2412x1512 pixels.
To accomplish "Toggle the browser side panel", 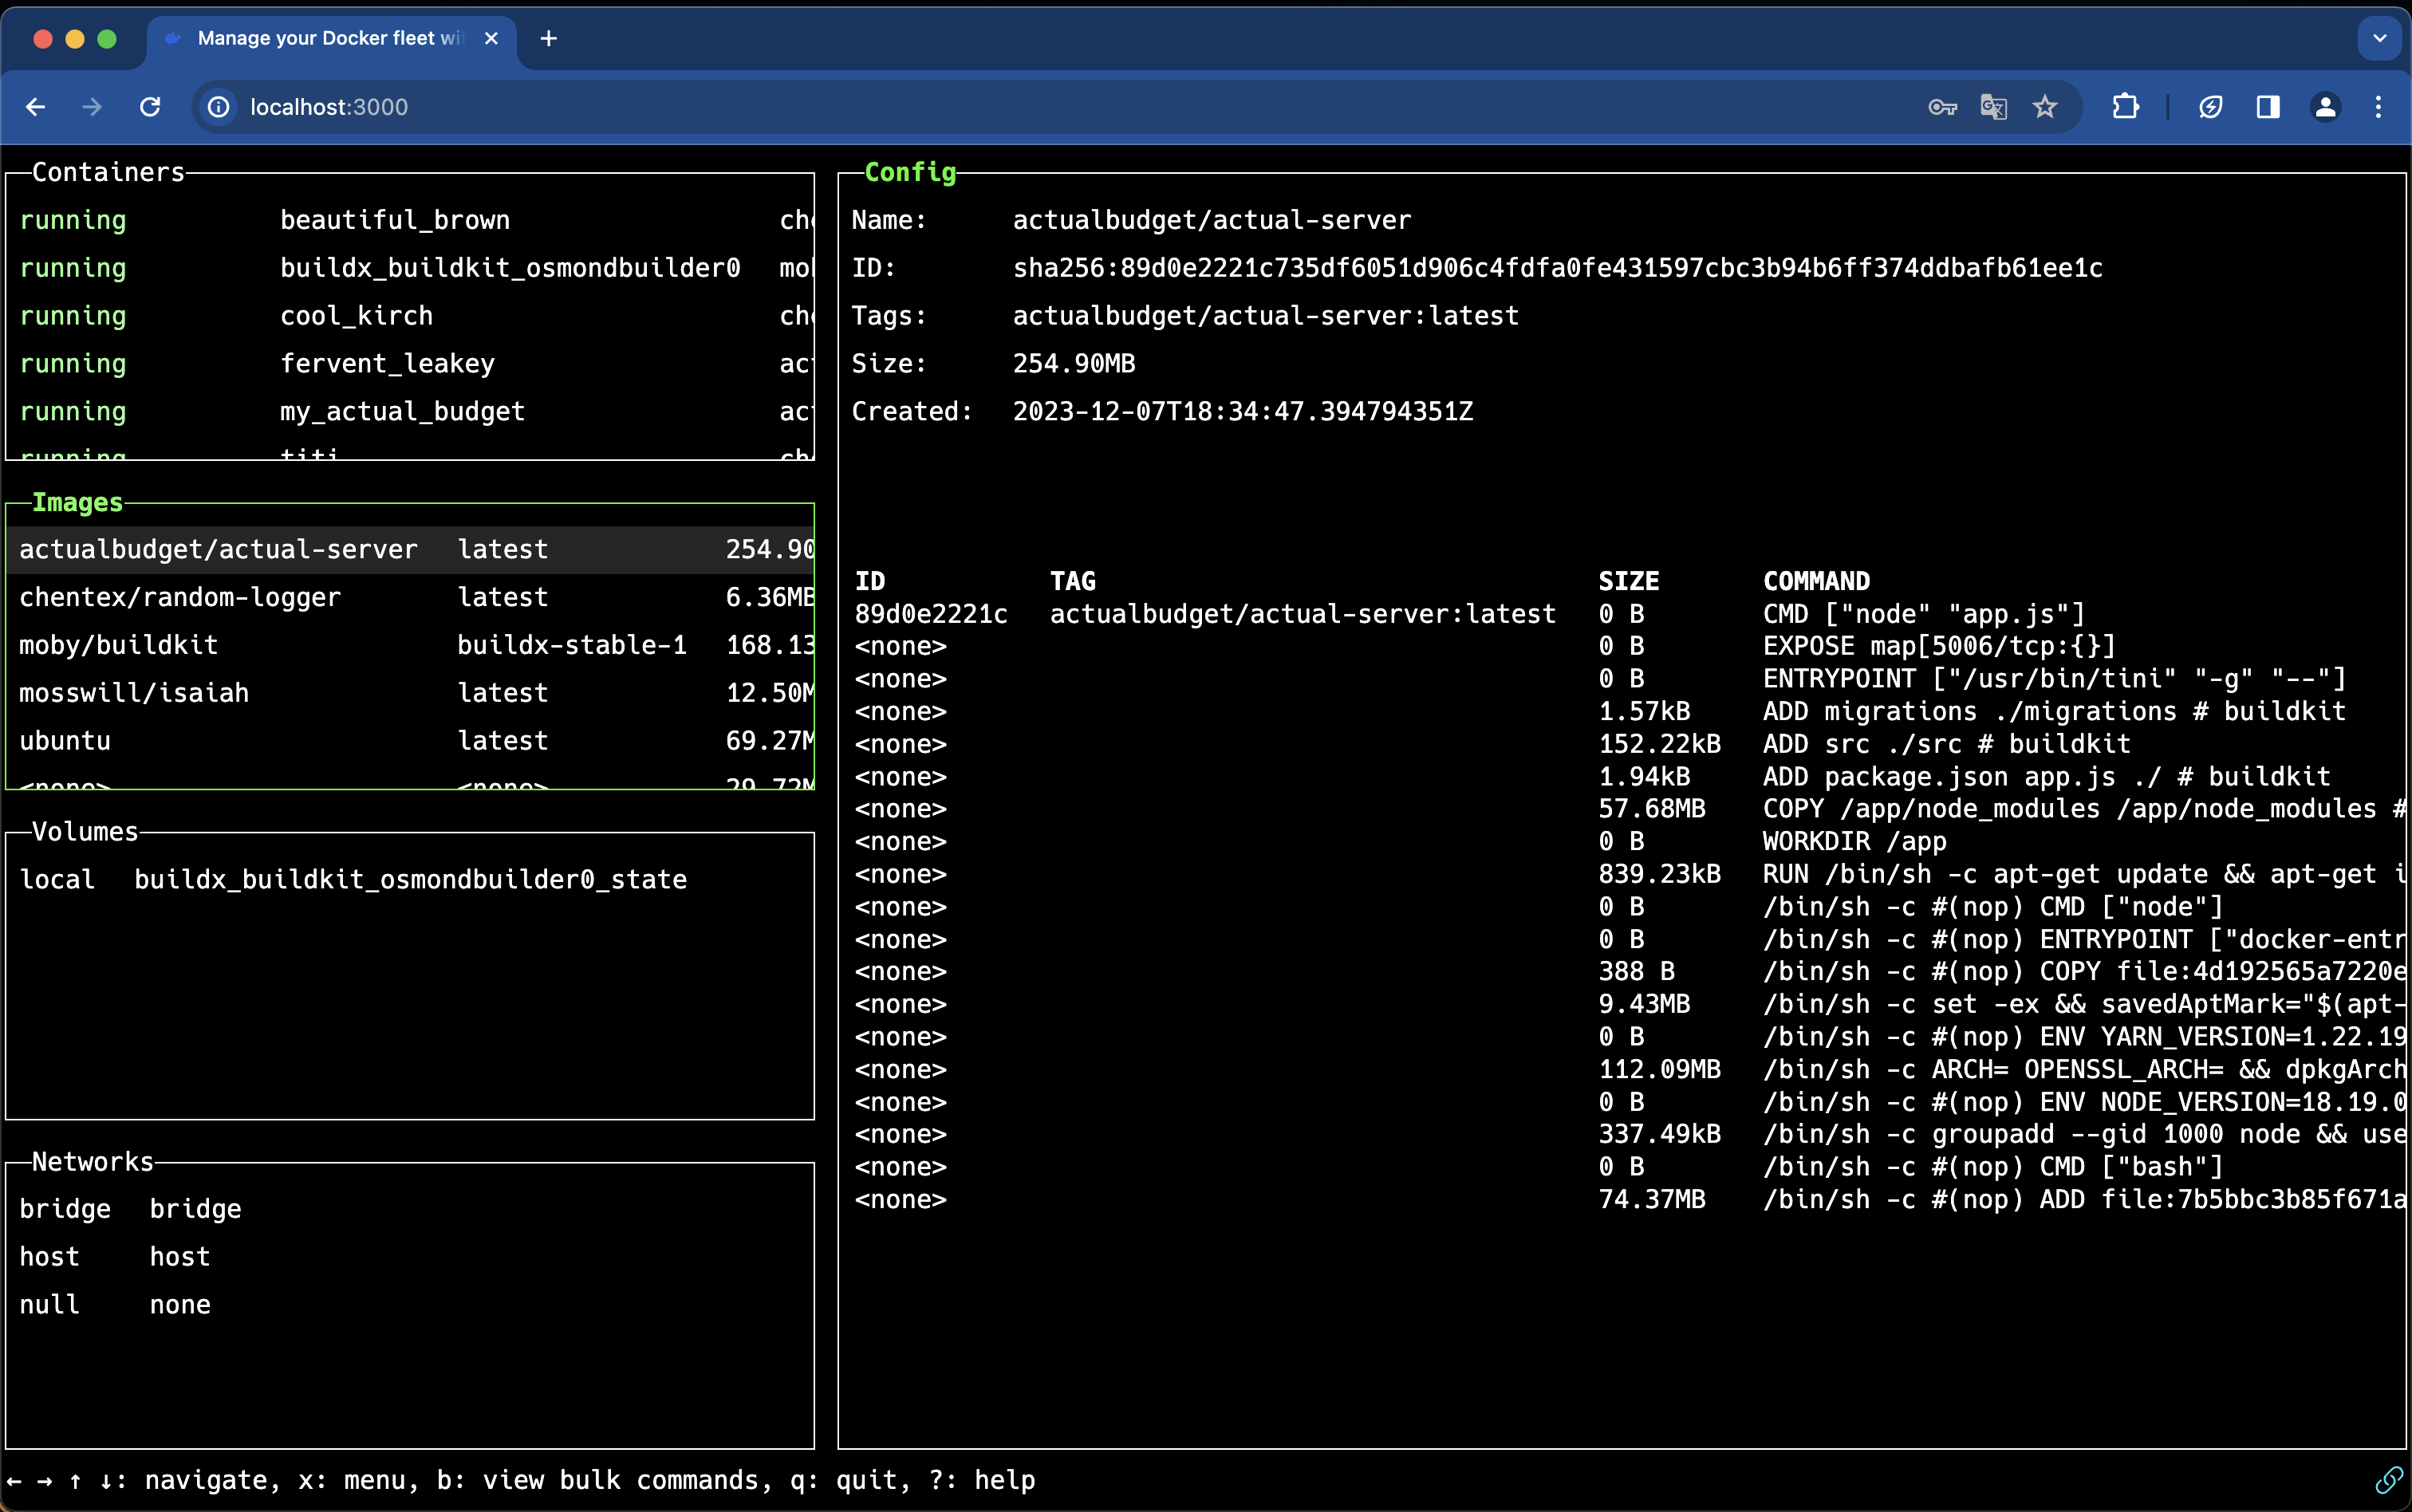I will pos(2267,107).
